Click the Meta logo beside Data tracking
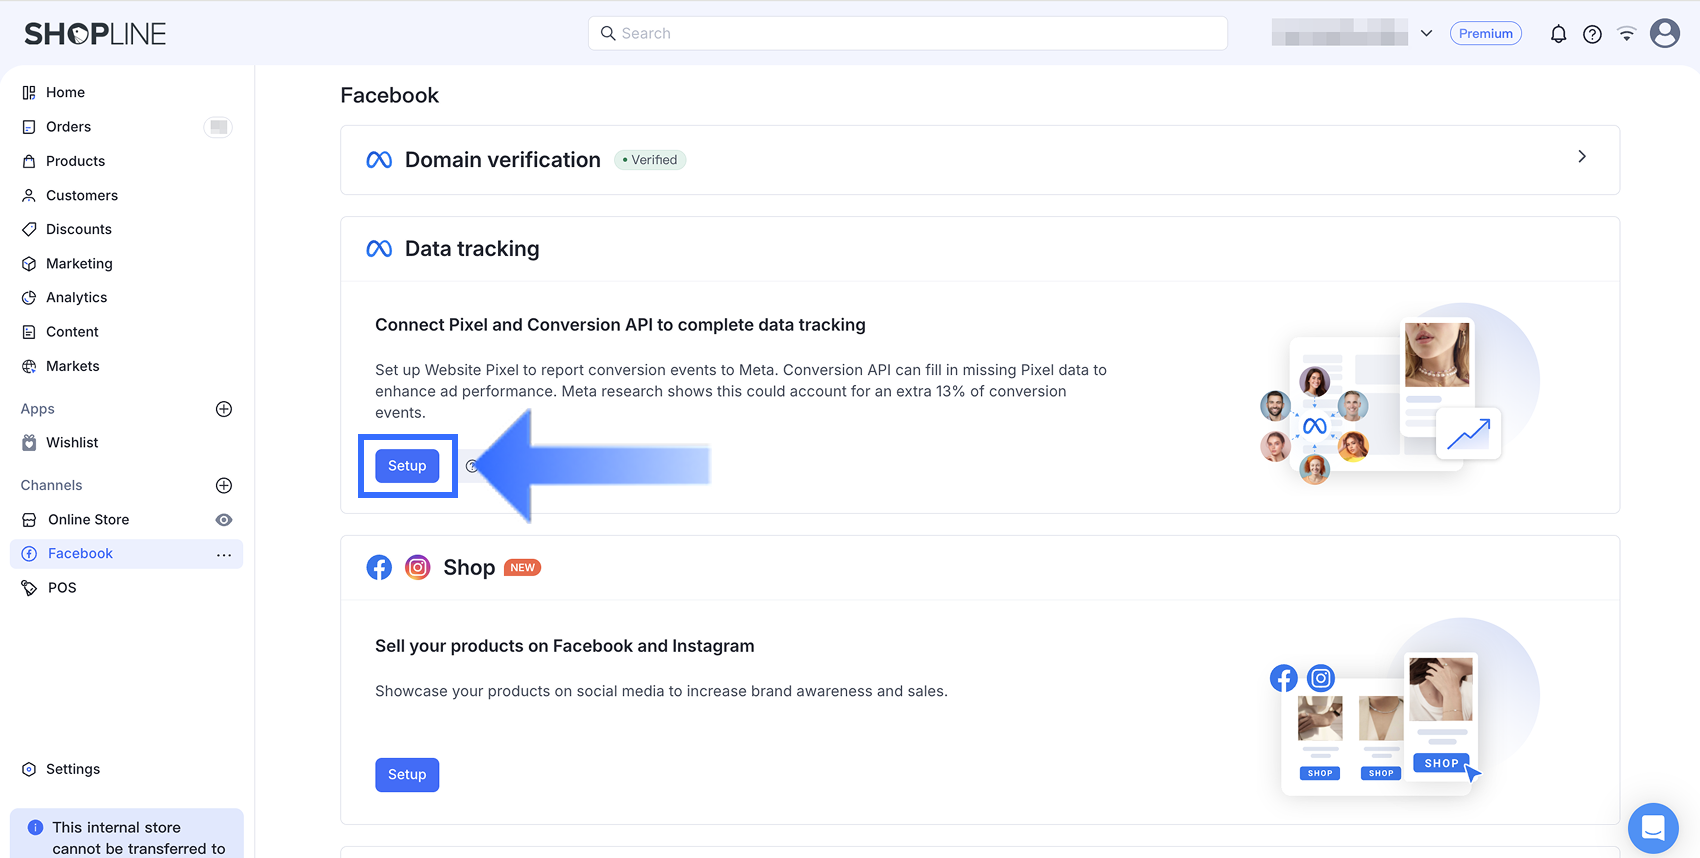The width and height of the screenshot is (1700, 858). click(379, 249)
